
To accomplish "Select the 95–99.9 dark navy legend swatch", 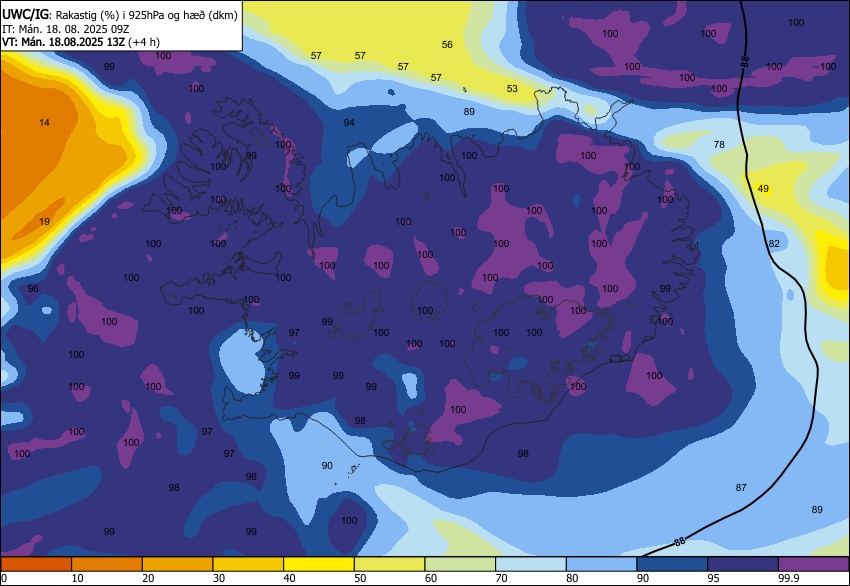I will 743,564.
